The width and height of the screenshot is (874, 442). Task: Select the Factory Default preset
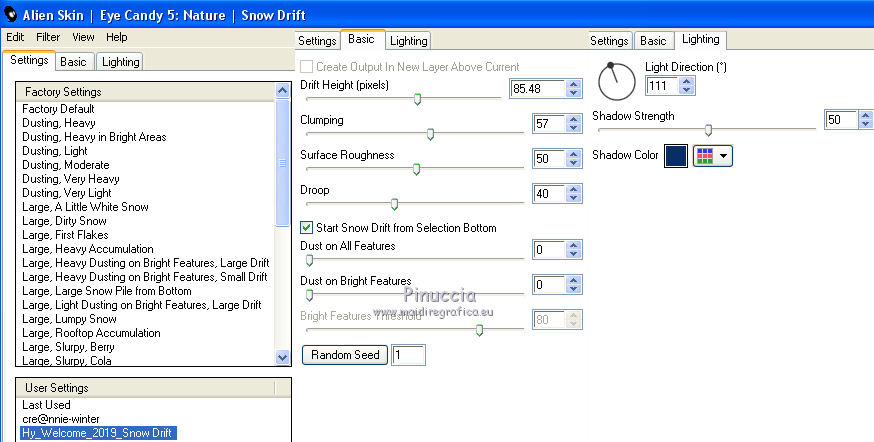pos(58,109)
